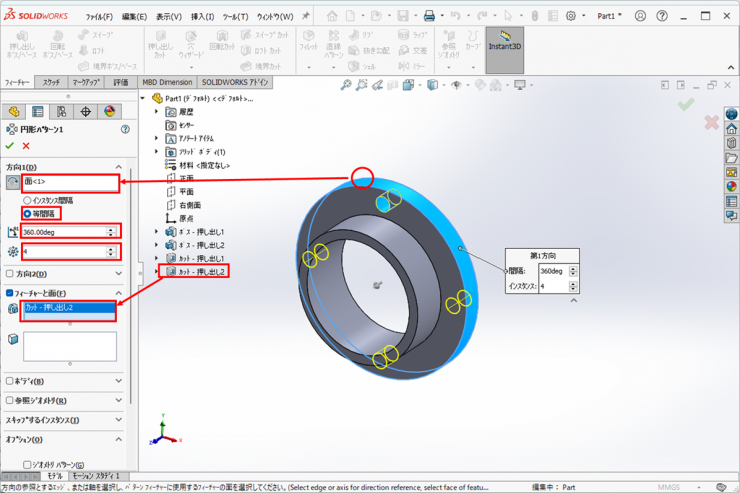Collapse the 方向1 section chevron
Viewport: 740px width, 493px height.
coord(119,167)
